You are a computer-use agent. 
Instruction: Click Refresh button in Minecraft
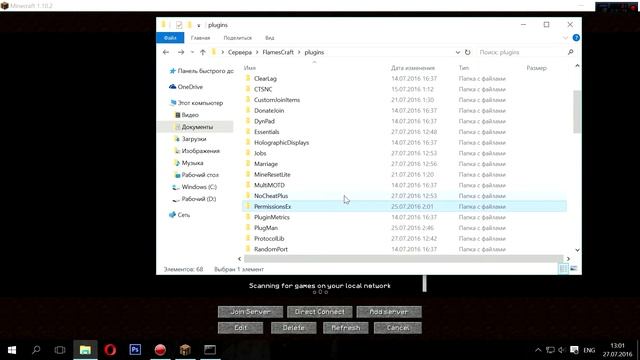point(346,328)
